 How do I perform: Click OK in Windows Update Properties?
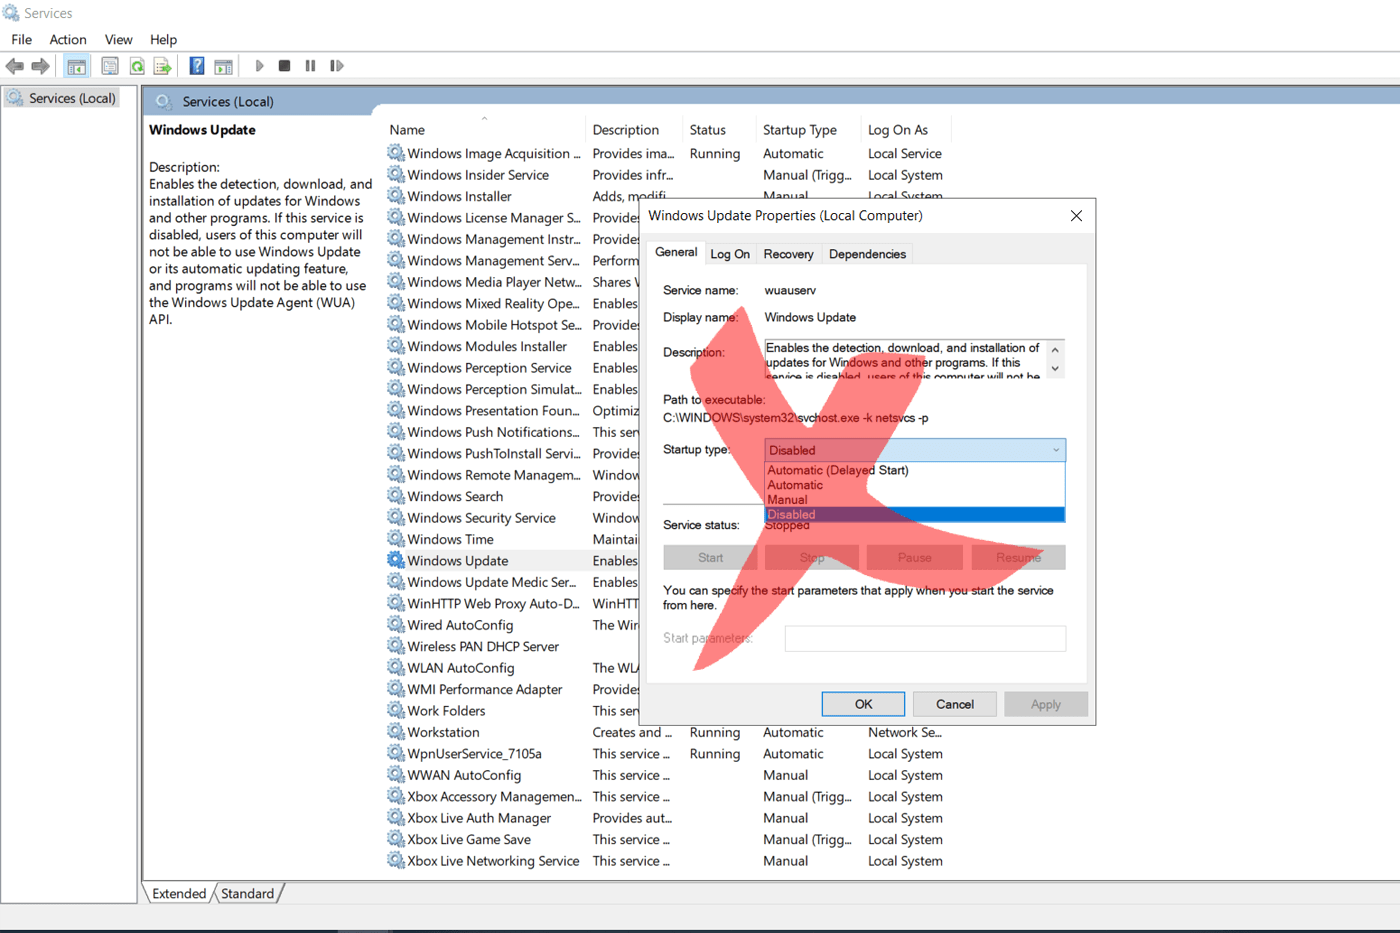pyautogui.click(x=863, y=704)
